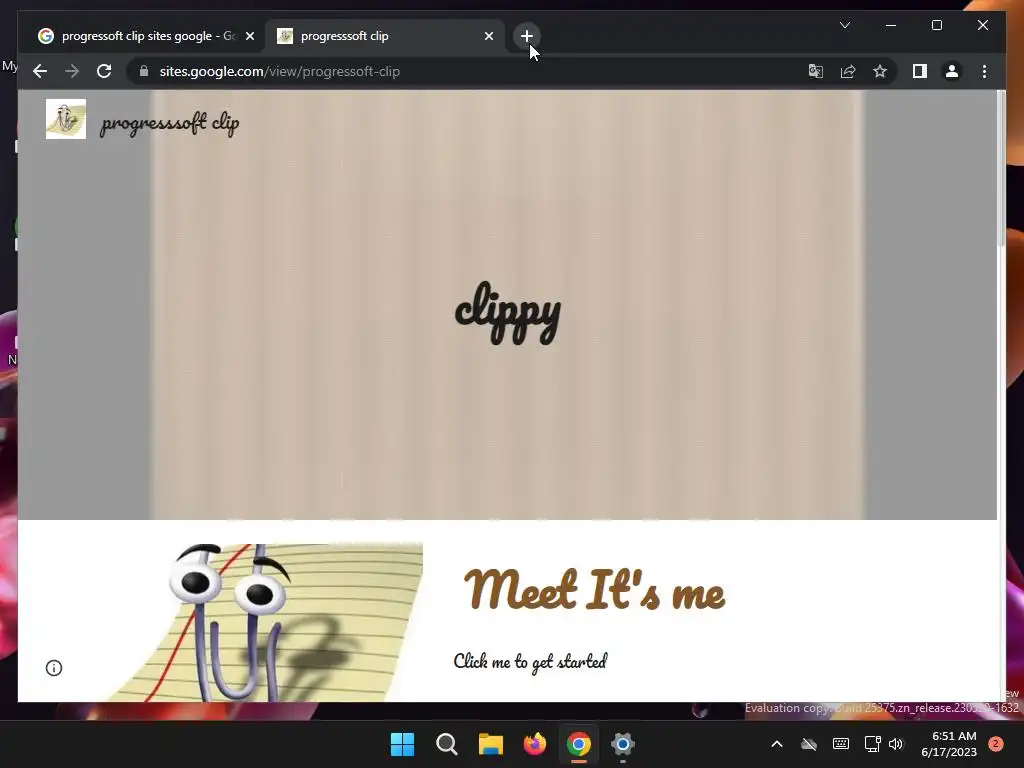Launch Firefox from the taskbar
1024x768 pixels.
(535, 744)
